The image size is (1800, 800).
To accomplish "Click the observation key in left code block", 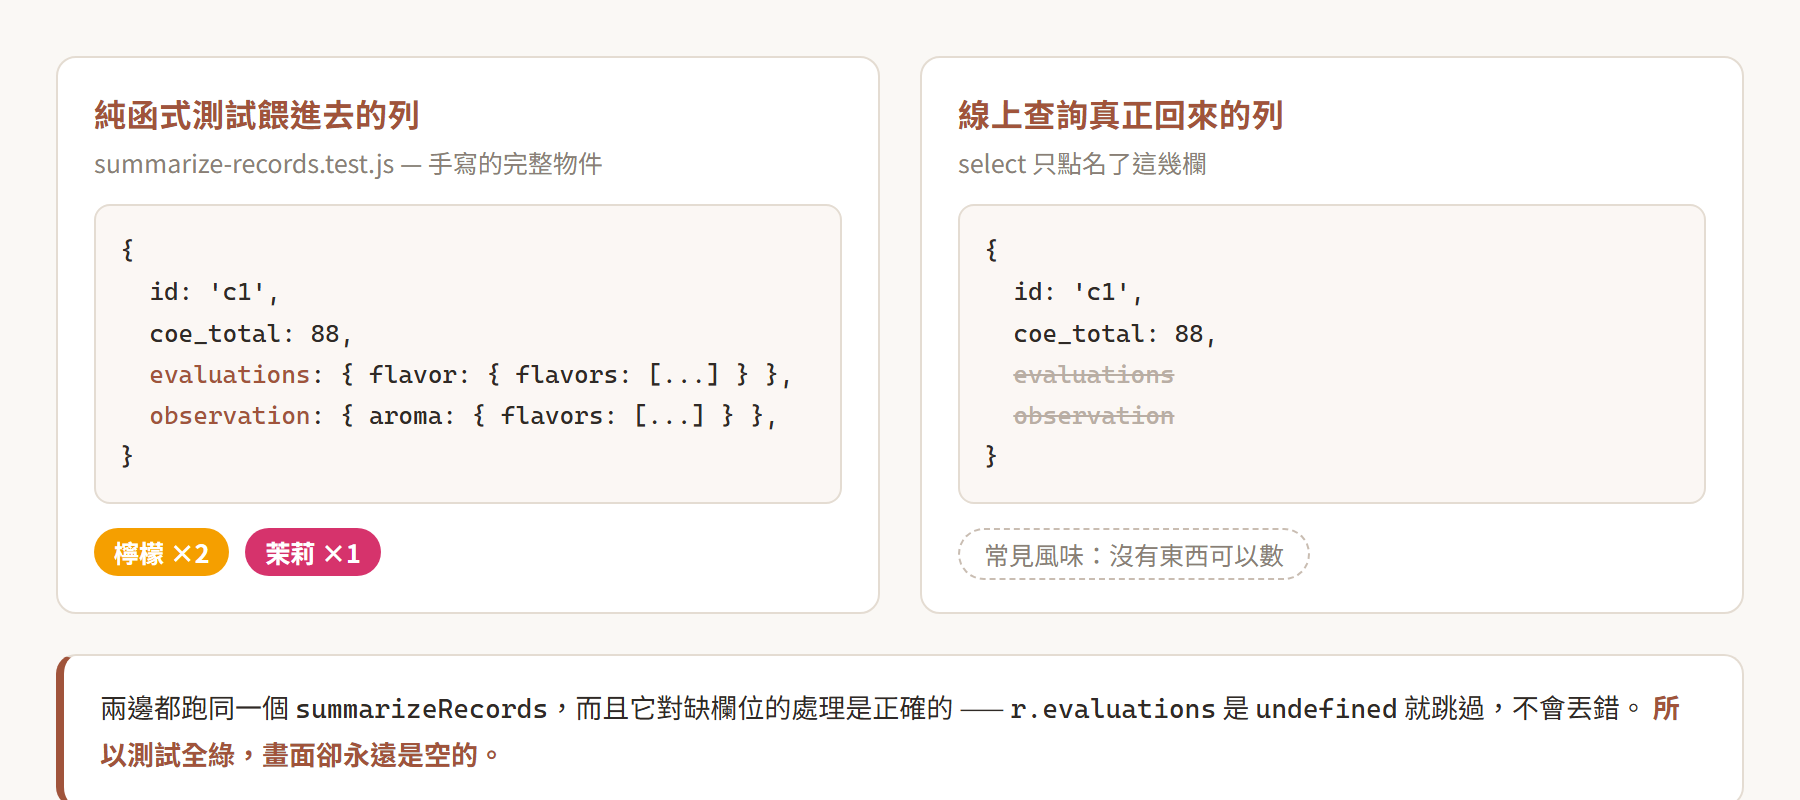I will click(229, 415).
